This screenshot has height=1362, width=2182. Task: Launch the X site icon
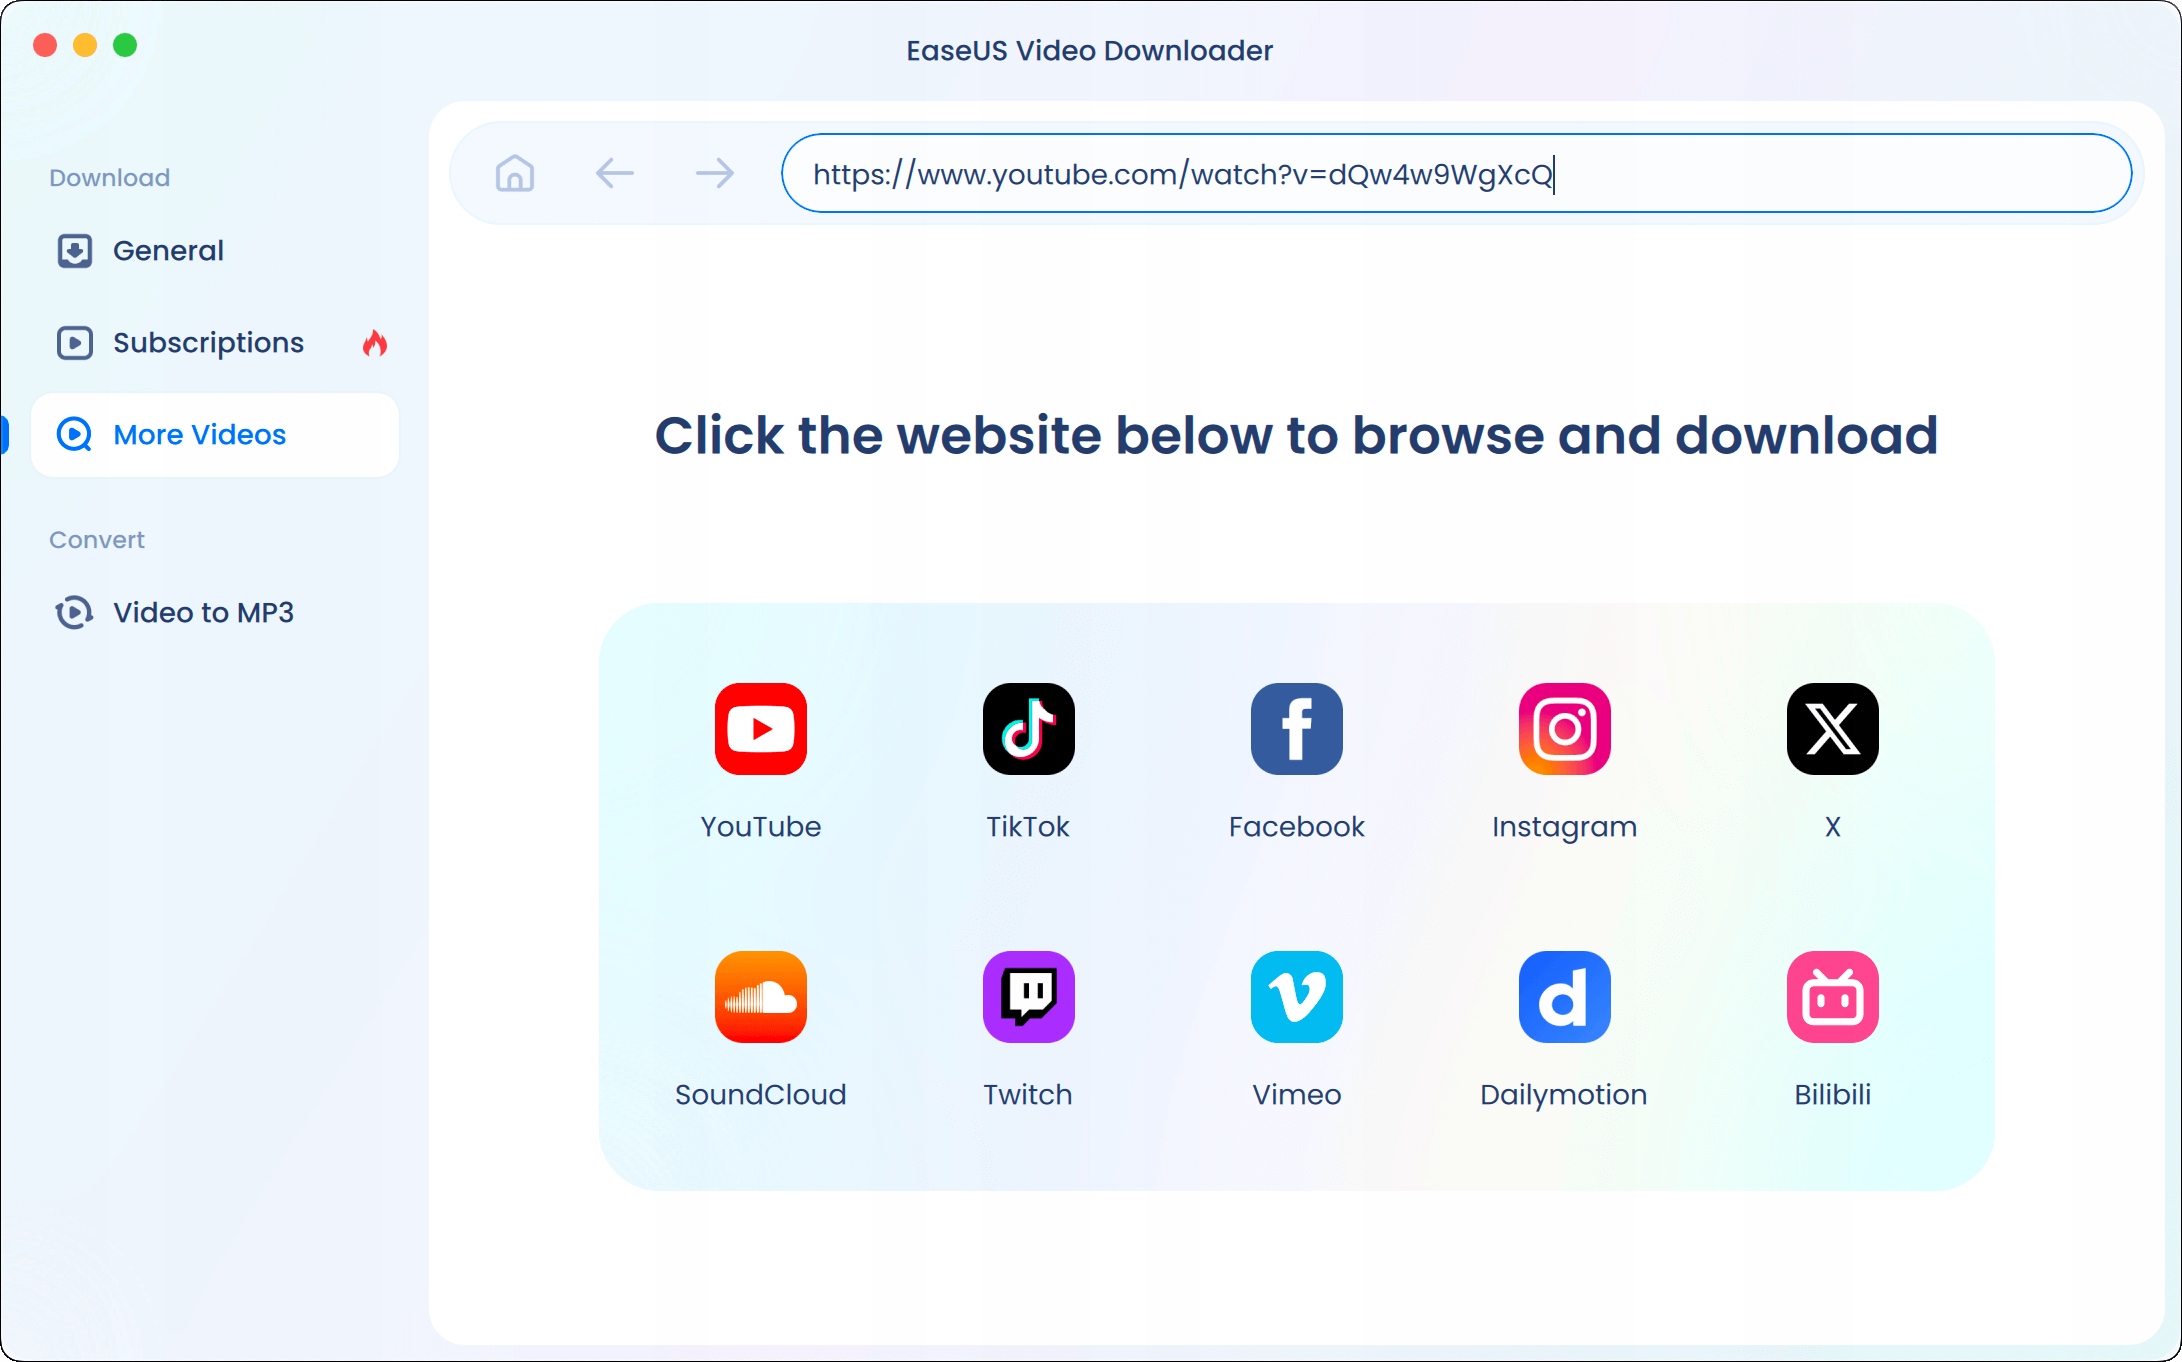coord(1832,729)
